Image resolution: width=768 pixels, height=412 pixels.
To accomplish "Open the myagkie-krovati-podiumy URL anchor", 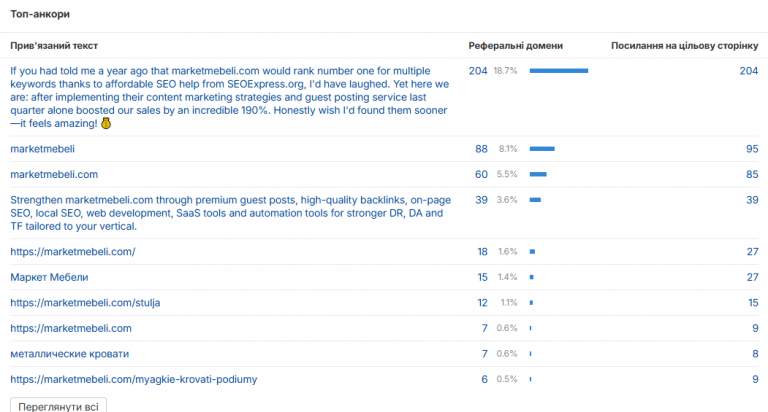I will (x=134, y=379).
